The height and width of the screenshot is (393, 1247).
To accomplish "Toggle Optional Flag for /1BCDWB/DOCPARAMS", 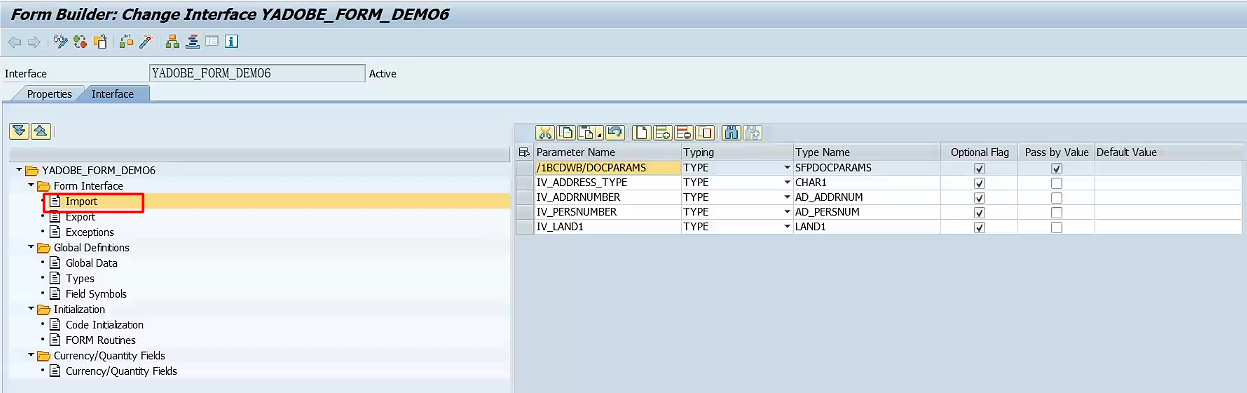I will tap(979, 168).
